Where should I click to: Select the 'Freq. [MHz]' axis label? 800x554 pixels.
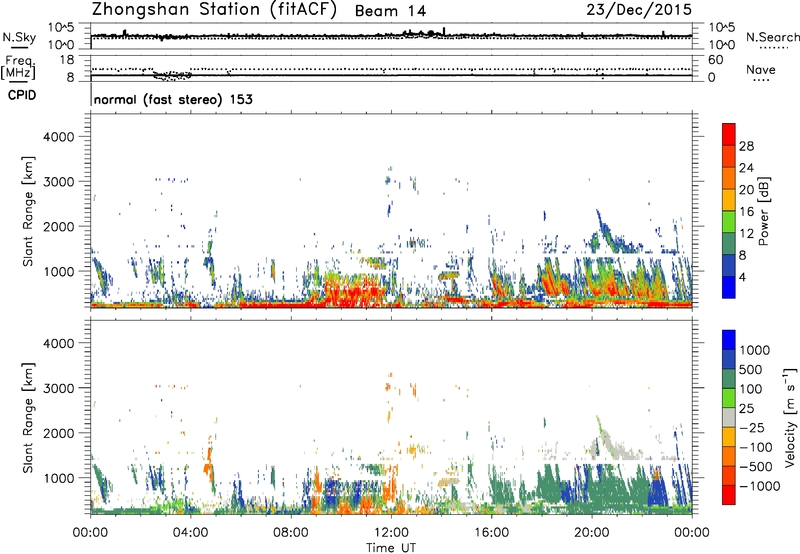point(19,68)
